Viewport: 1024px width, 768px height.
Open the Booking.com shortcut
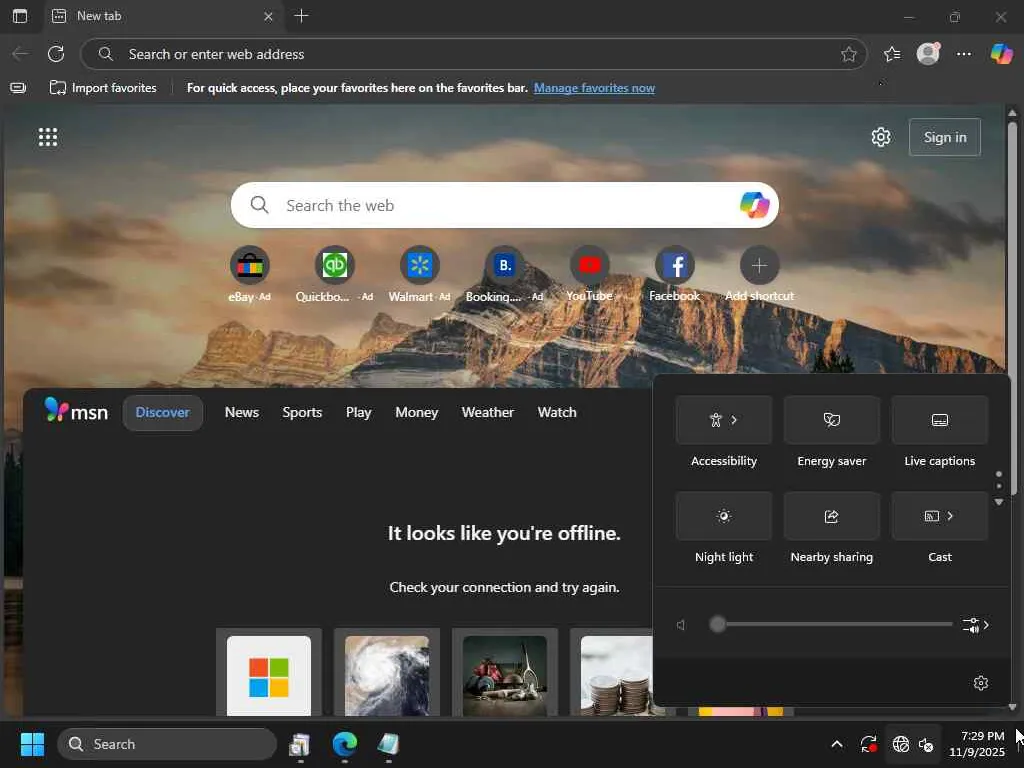tap(504, 265)
